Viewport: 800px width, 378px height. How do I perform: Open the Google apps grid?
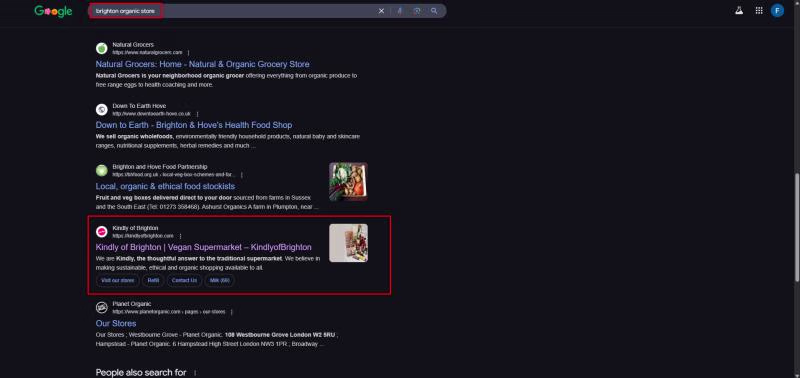point(759,11)
